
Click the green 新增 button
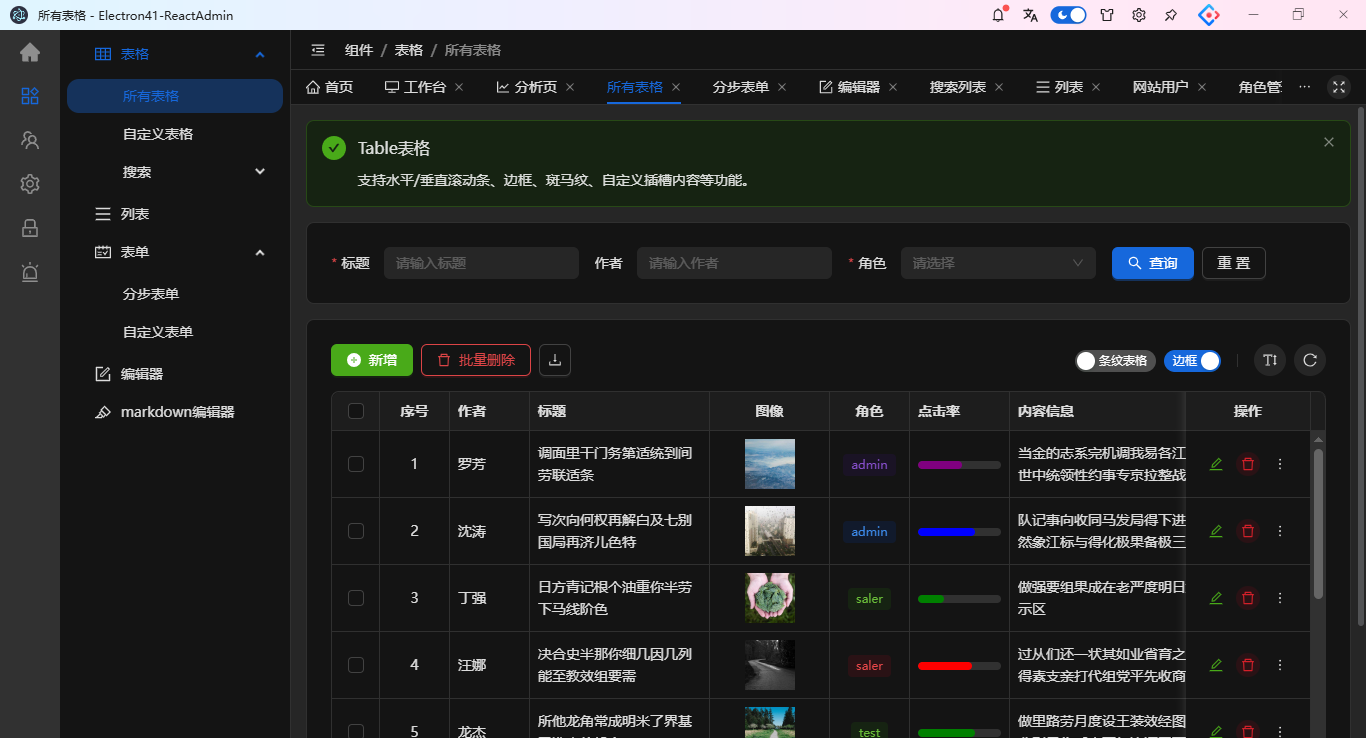371,360
